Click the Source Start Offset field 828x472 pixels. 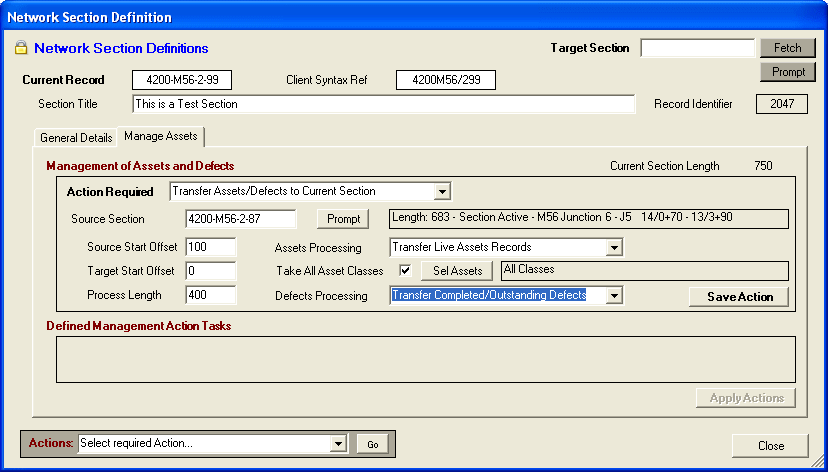tap(210, 246)
